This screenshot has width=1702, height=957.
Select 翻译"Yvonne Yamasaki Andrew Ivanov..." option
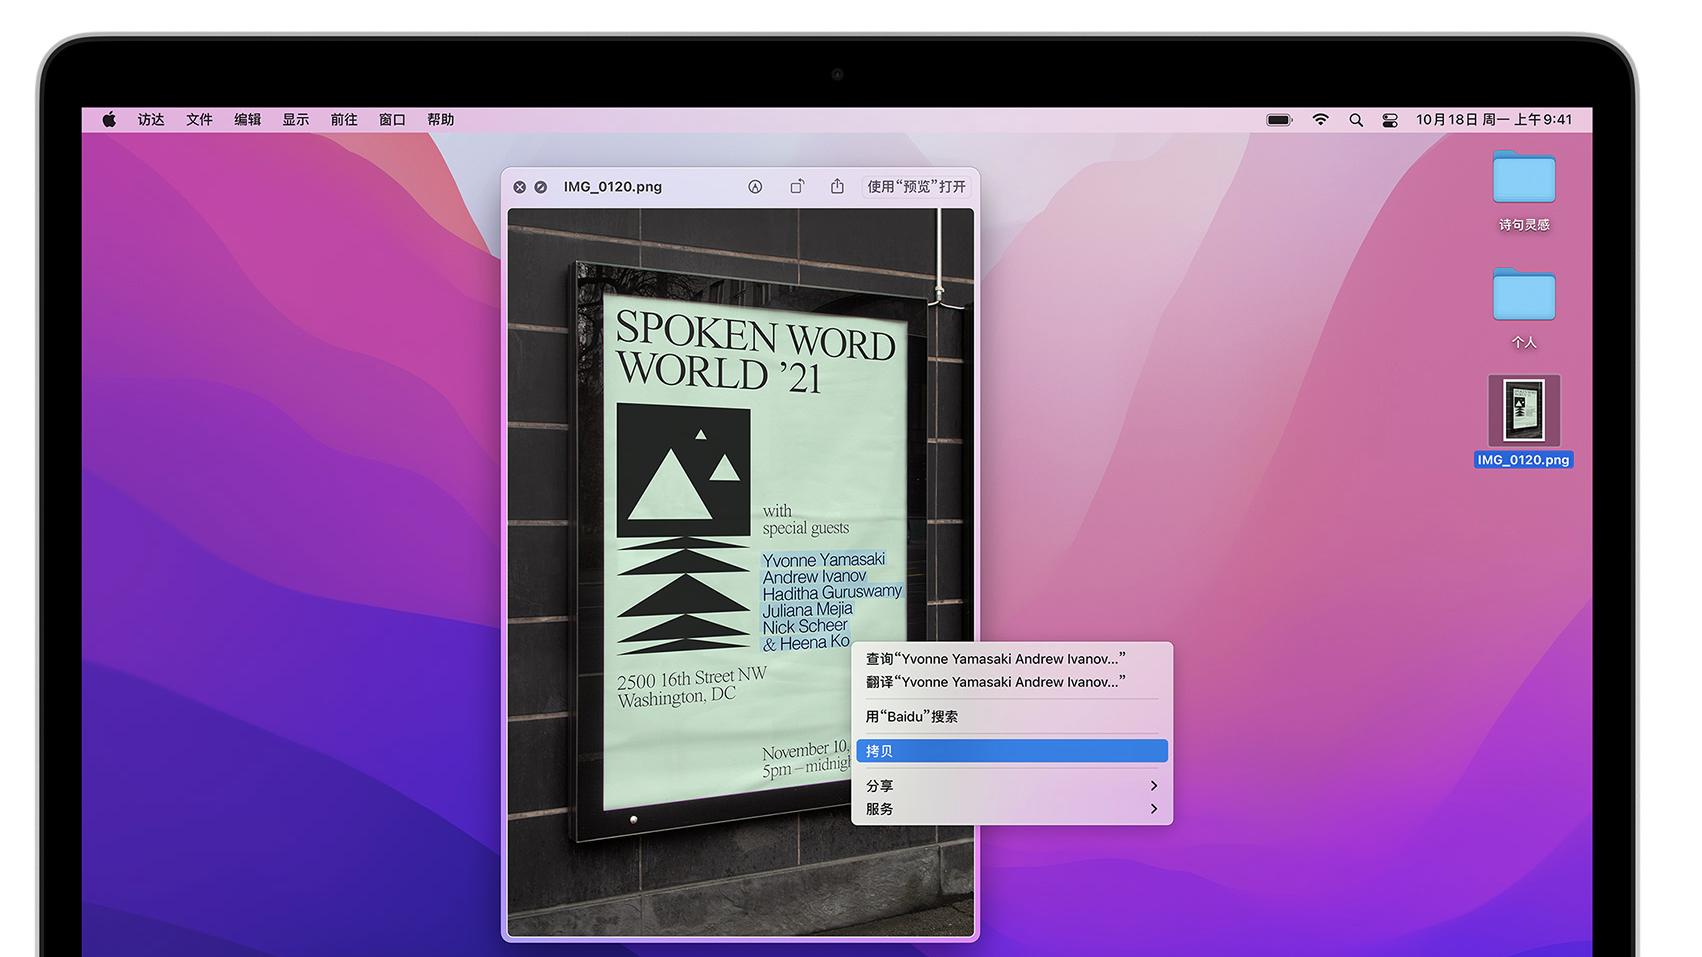point(995,682)
